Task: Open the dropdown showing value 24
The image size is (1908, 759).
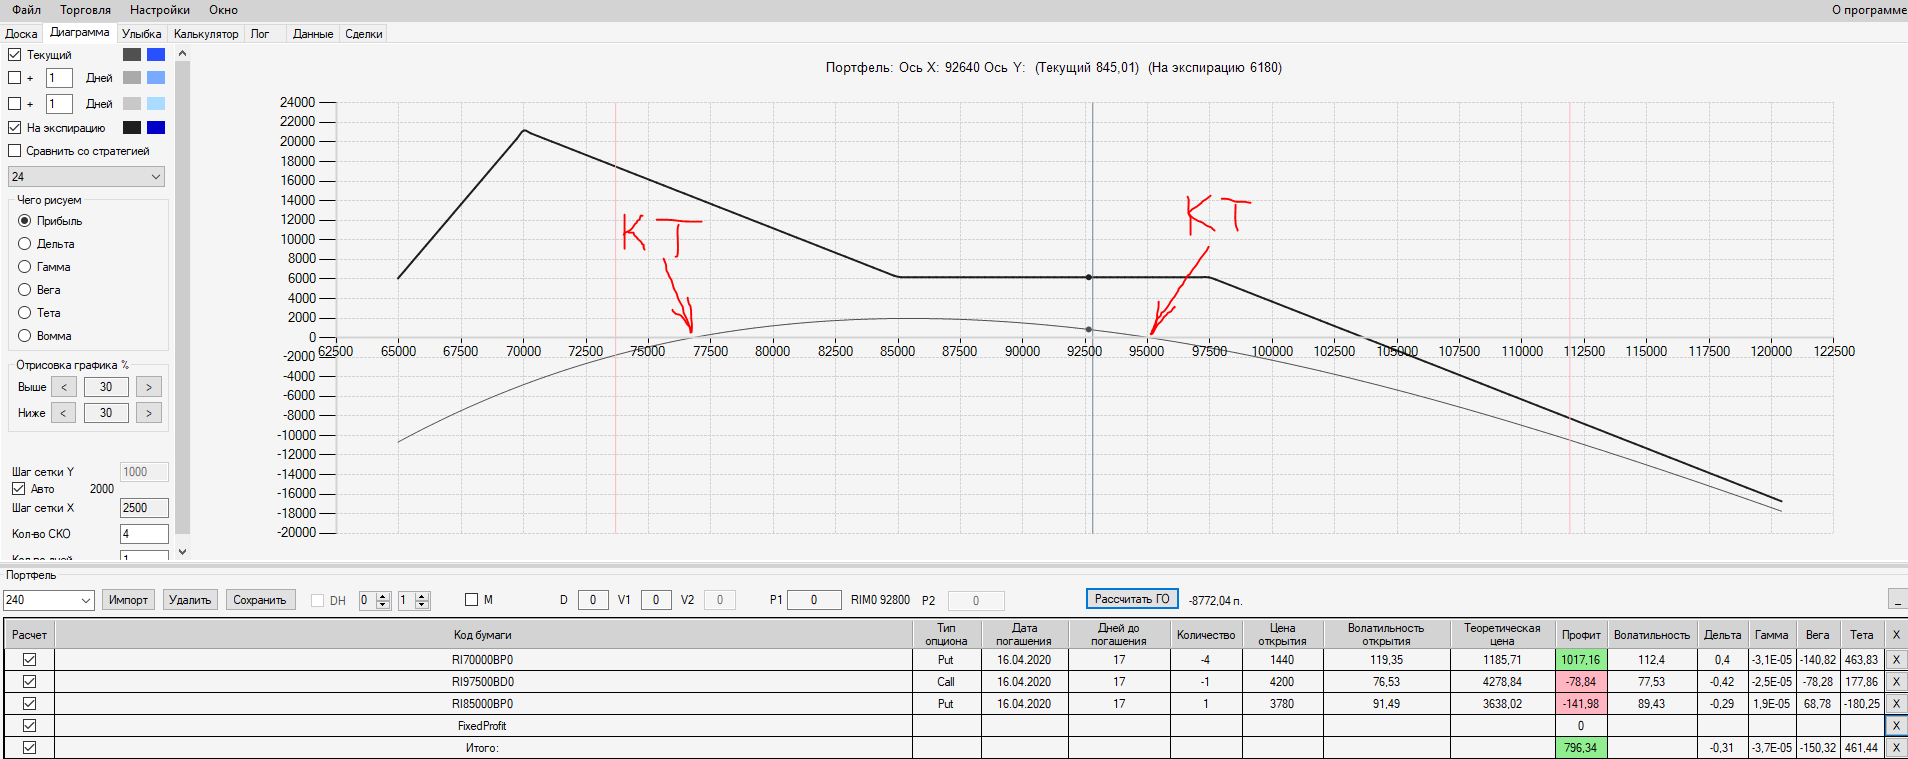Action: tap(86, 177)
